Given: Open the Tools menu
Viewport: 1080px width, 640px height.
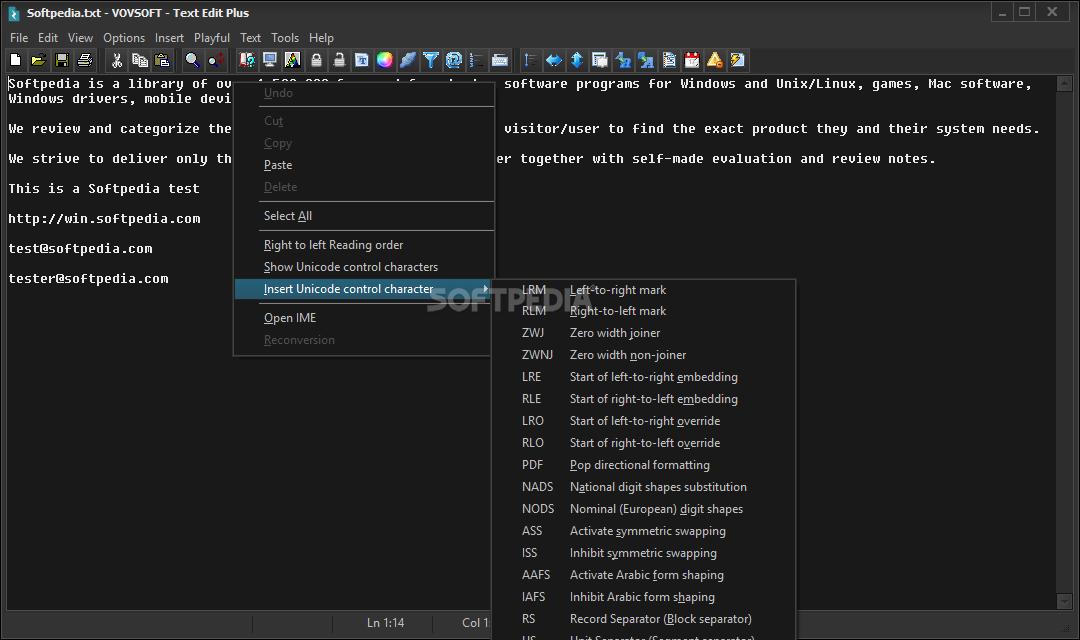Looking at the screenshot, I should tap(284, 38).
